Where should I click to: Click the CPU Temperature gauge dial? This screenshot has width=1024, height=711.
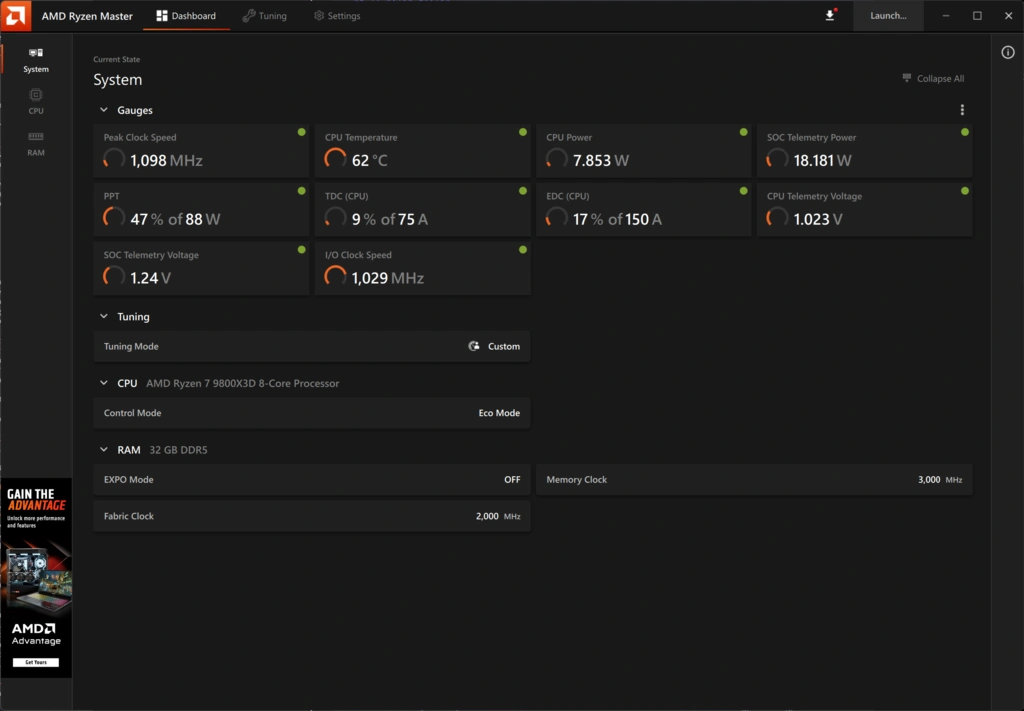tap(335, 159)
